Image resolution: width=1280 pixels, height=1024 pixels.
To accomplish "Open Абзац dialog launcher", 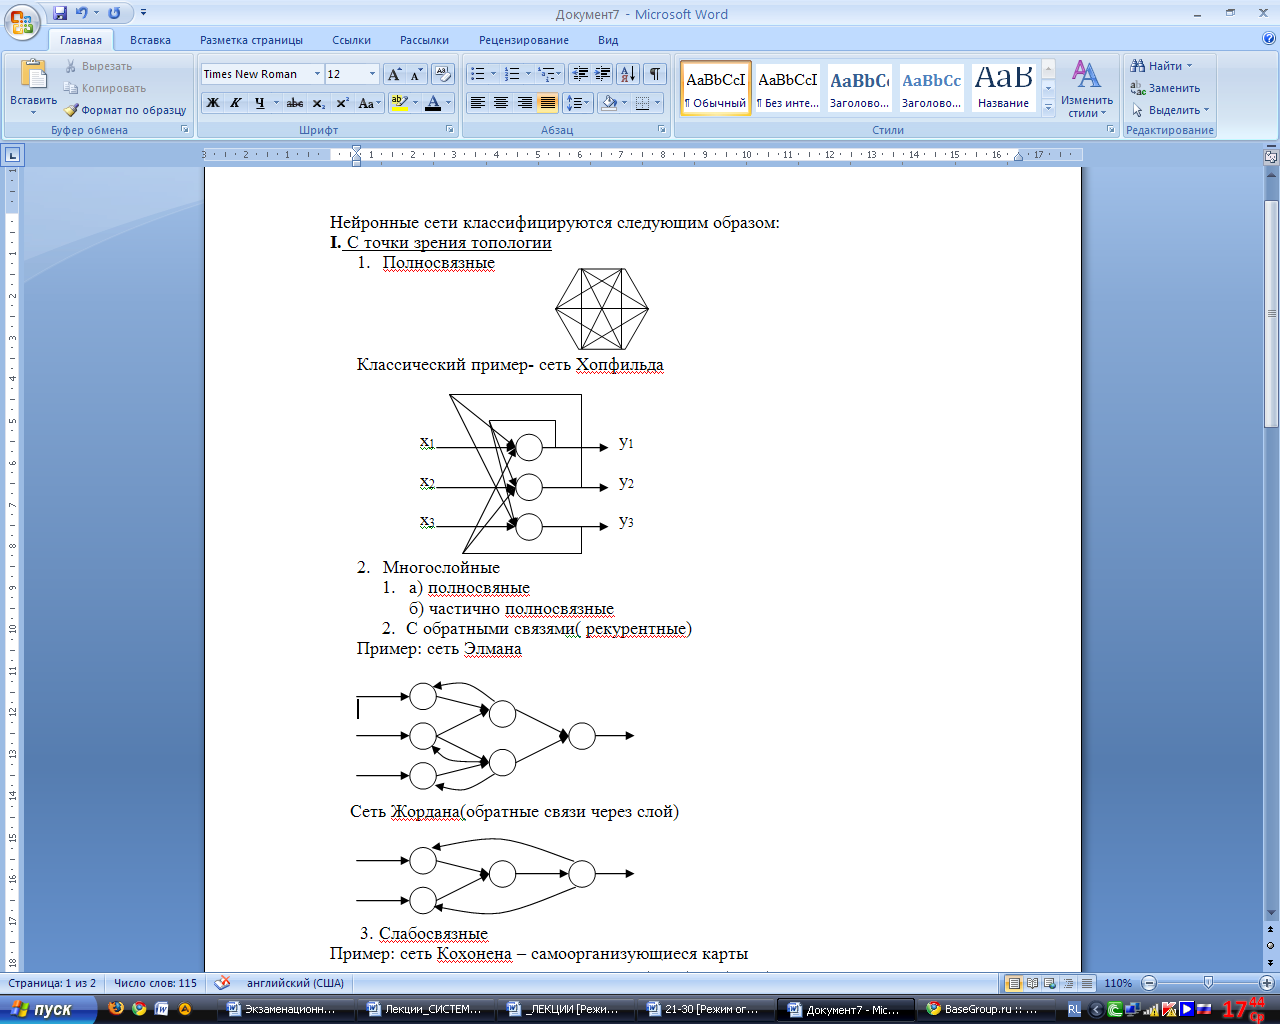I will click(662, 130).
